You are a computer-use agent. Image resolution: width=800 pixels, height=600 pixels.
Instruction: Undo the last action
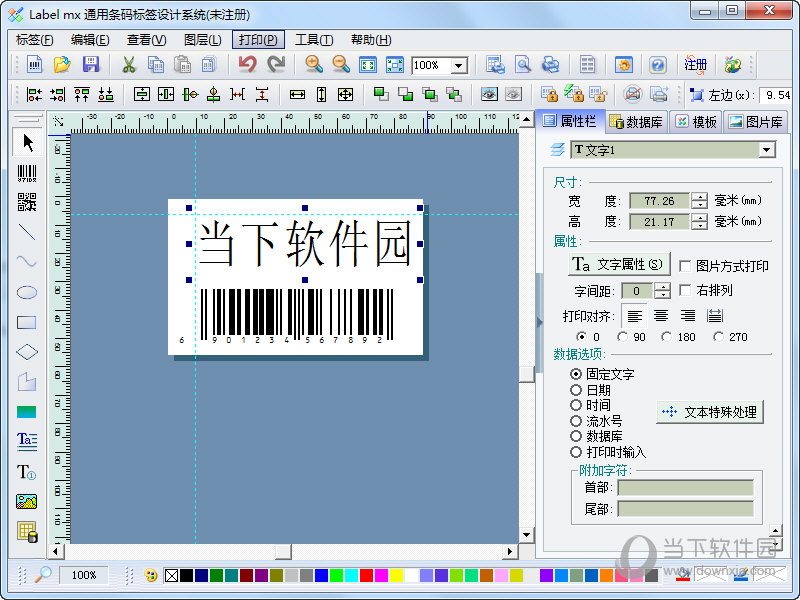pos(247,64)
